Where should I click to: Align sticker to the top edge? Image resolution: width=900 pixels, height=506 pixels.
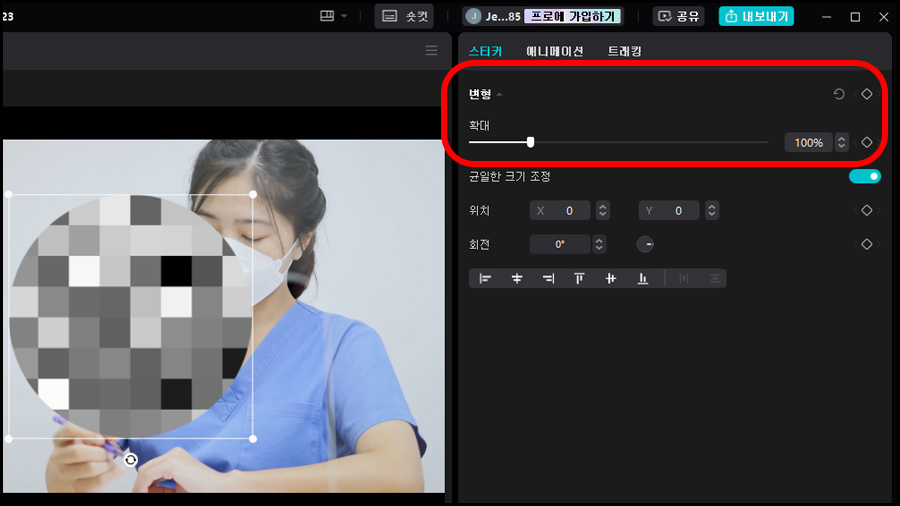[579, 279]
